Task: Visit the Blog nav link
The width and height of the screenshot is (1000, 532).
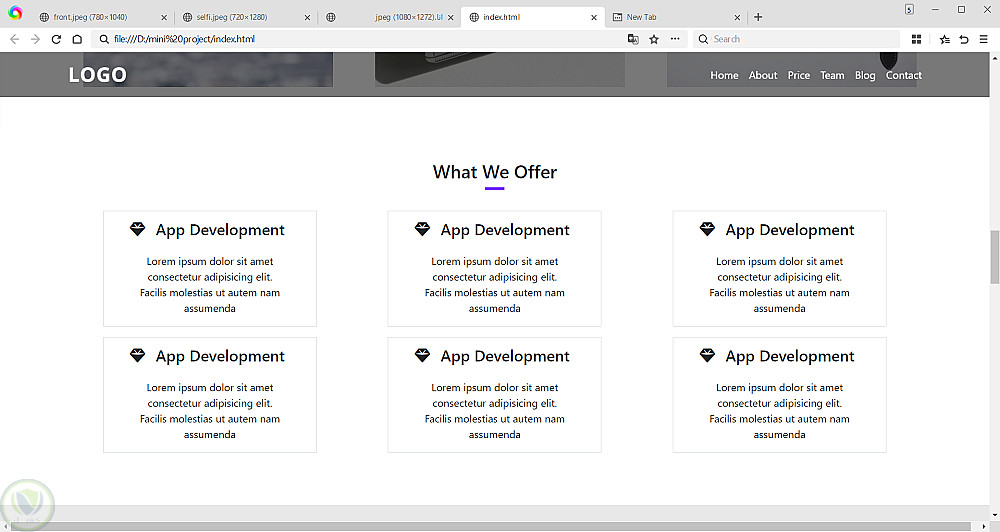Action: pyautogui.click(x=865, y=75)
